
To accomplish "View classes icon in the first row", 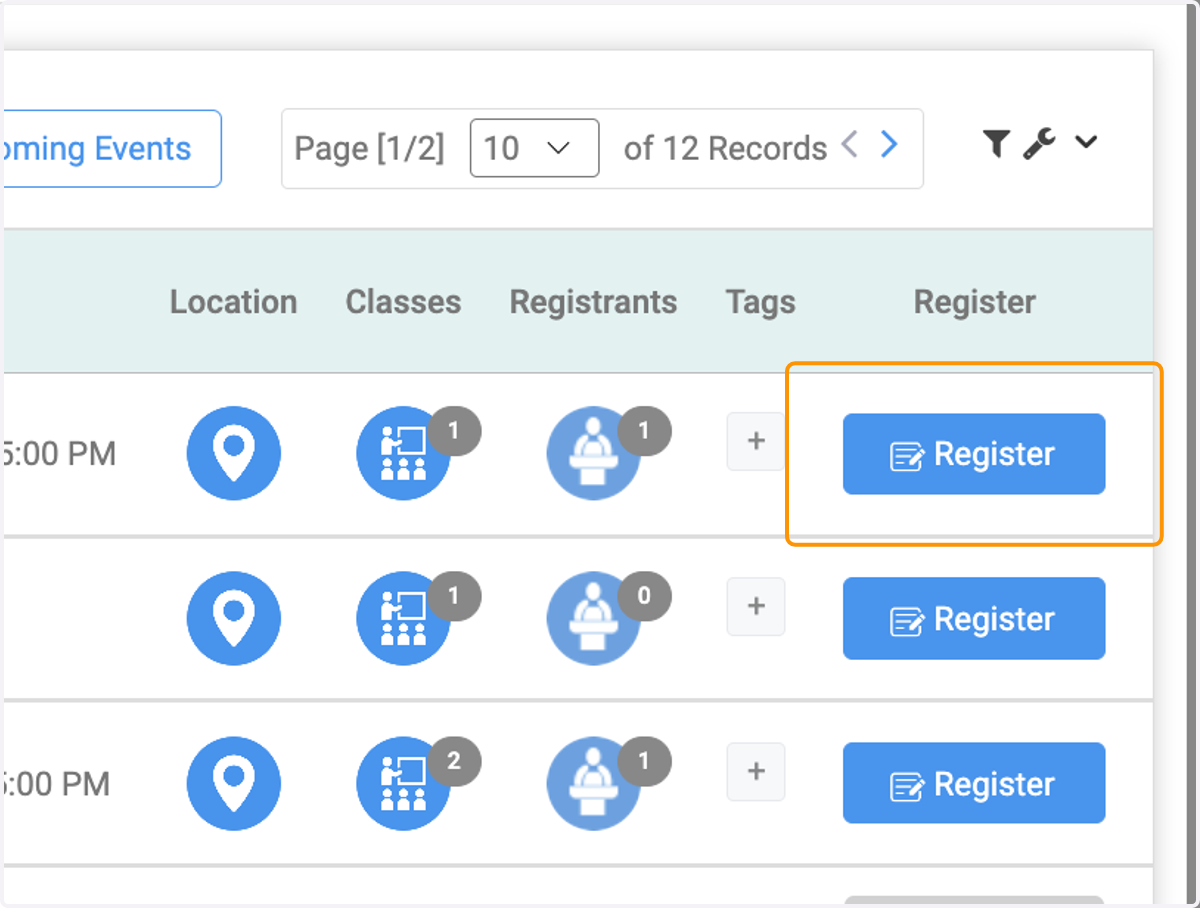I will point(404,453).
